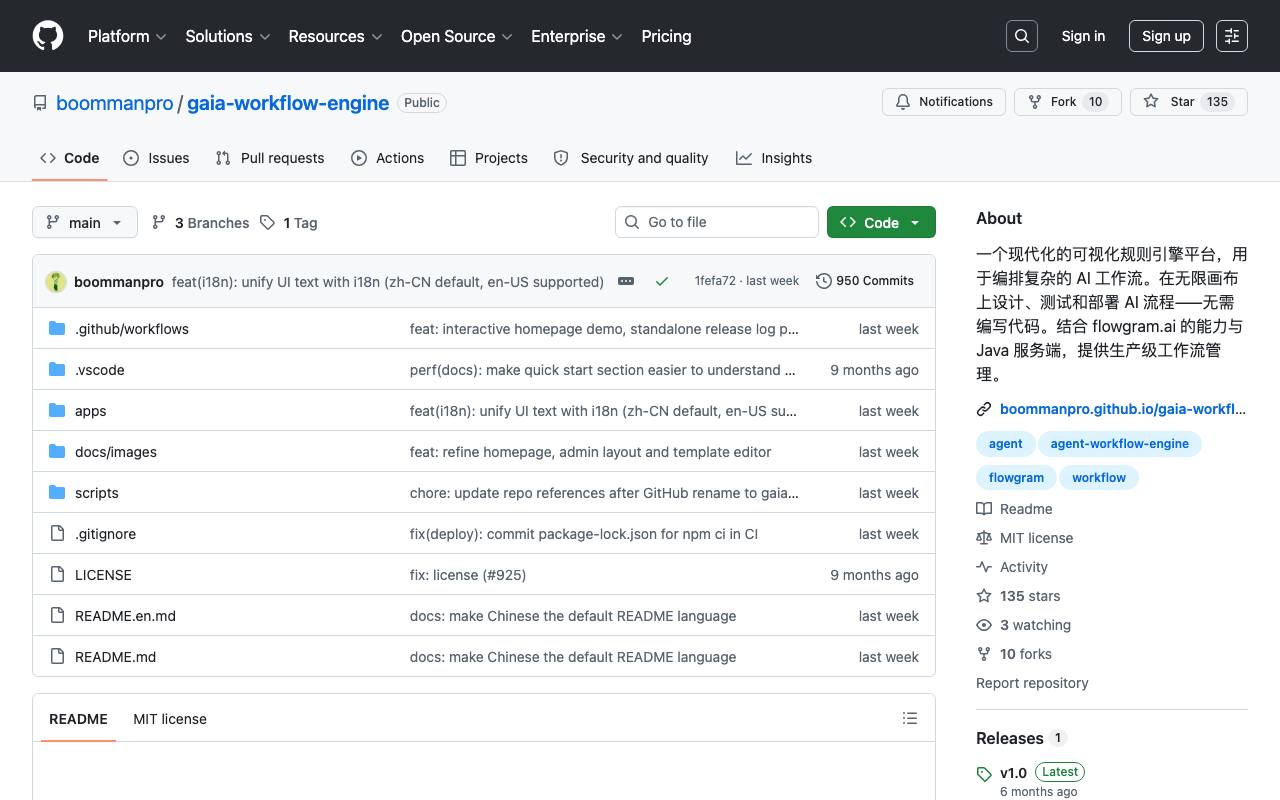Image resolution: width=1280 pixels, height=800 pixels.
Task: Expand the Resources menu
Action: (x=335, y=36)
